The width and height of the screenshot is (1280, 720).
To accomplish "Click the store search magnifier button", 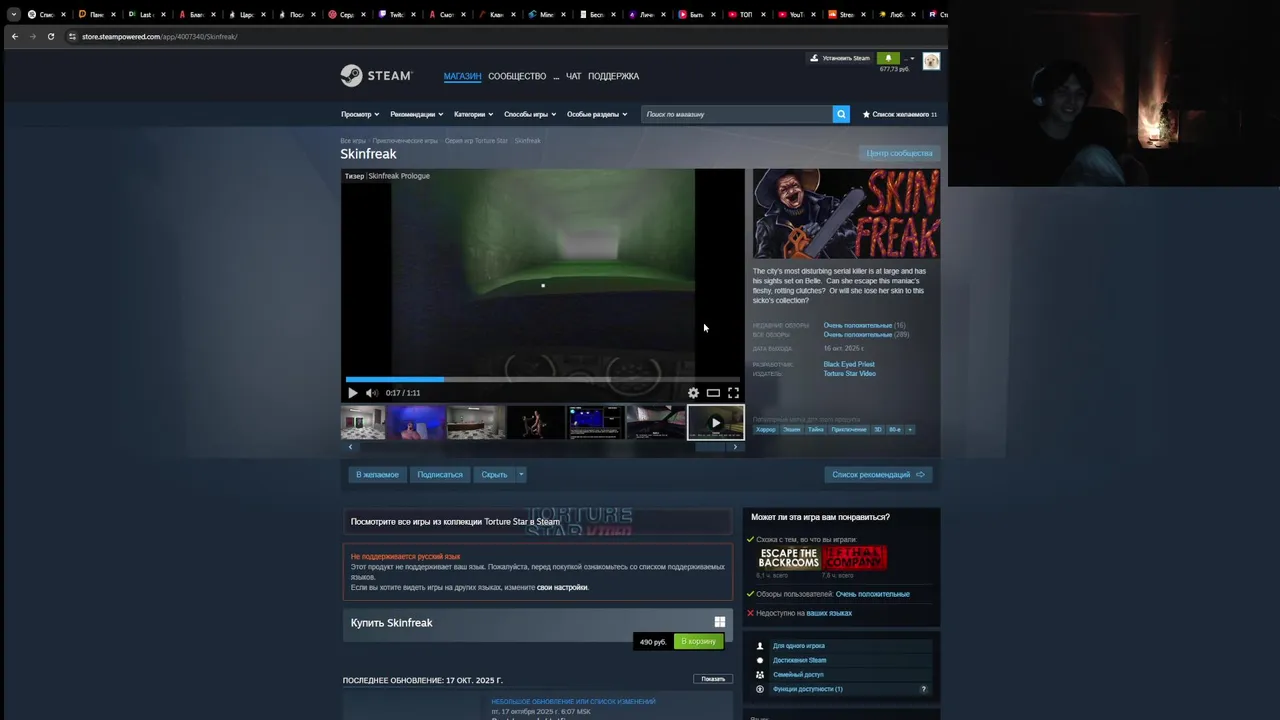I will [841, 114].
